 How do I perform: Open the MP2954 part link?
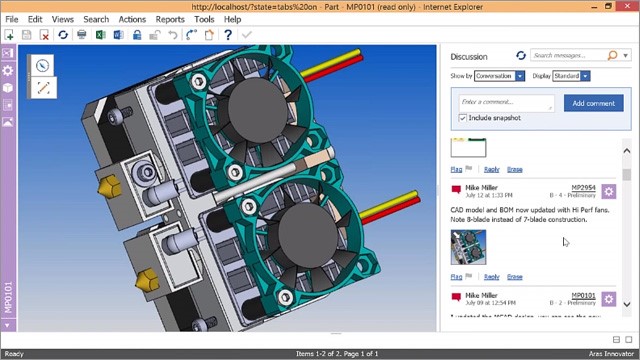583,188
